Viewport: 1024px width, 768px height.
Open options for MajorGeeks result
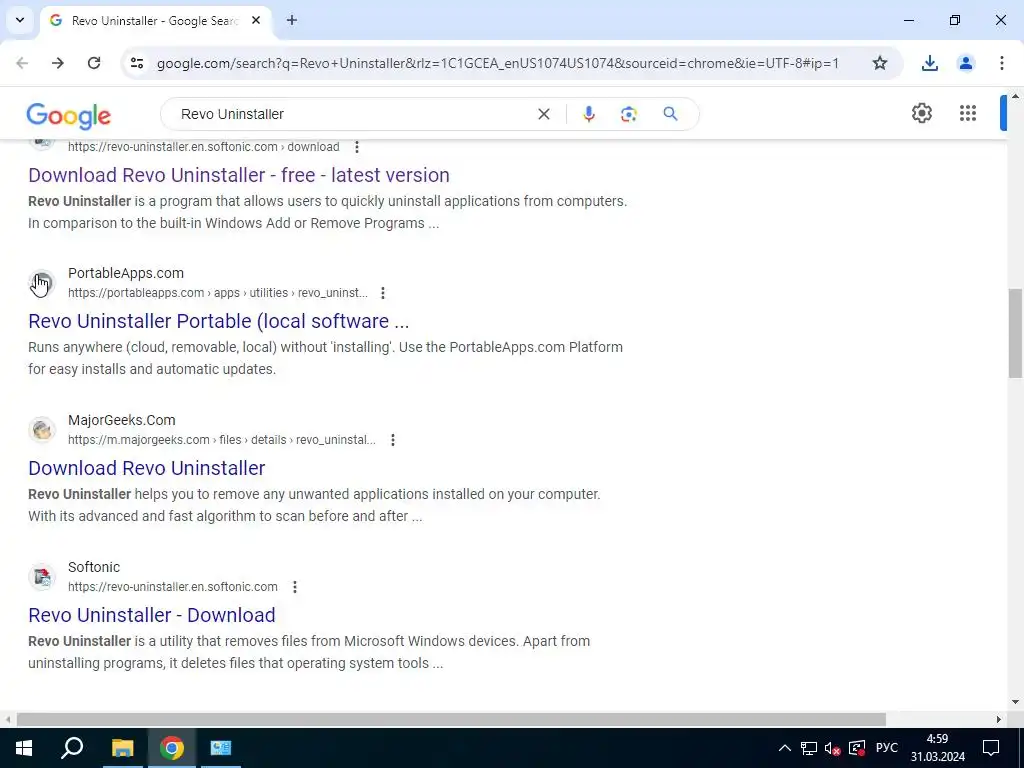click(x=392, y=440)
